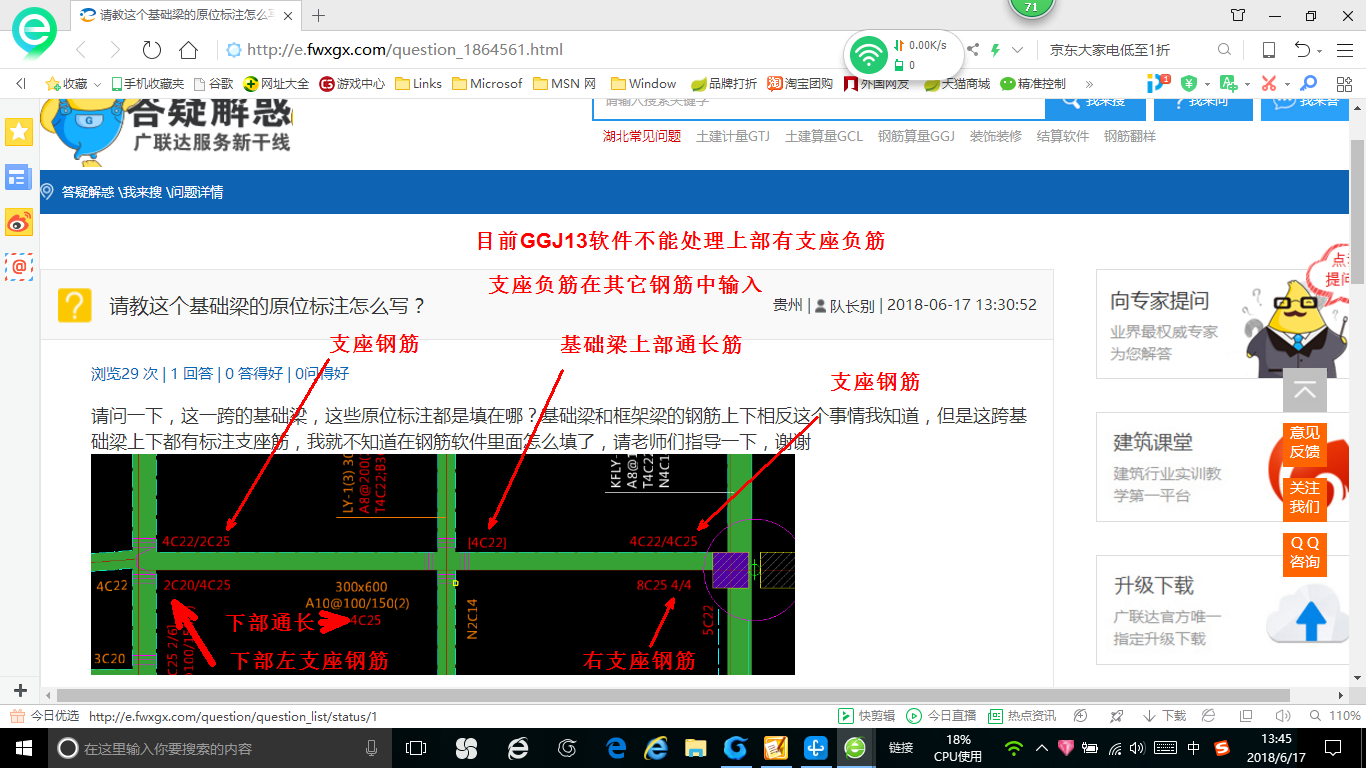Click the blue magnifier extension icon
The image size is (1366, 768).
click(x=1308, y=84)
